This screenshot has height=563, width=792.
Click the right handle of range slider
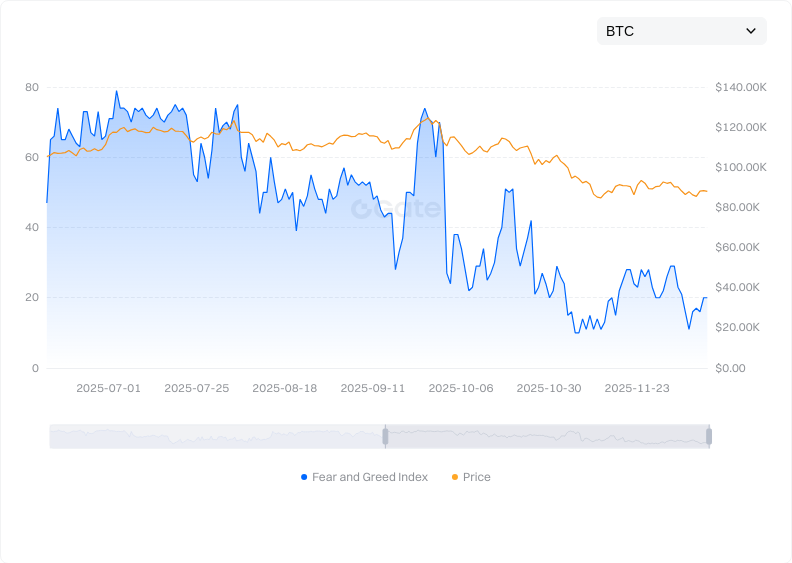[709, 436]
